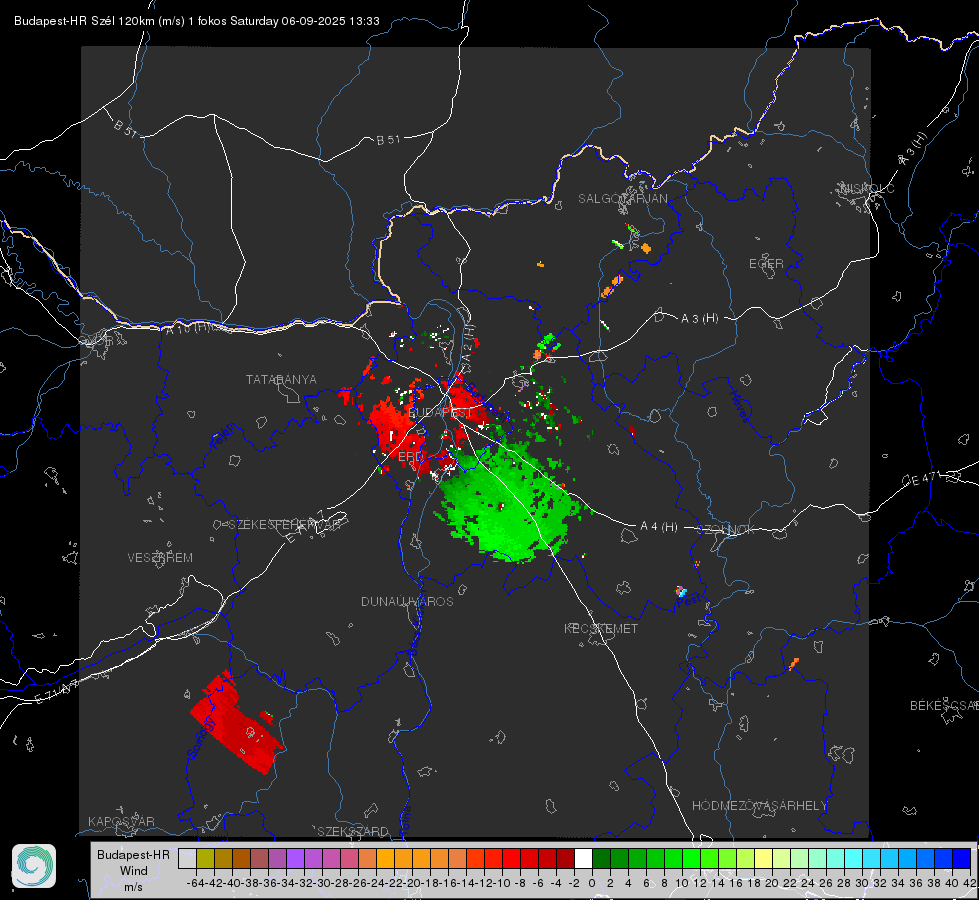Pick the bright red swatch between -10 and -8
The image size is (979, 900).
click(511, 858)
